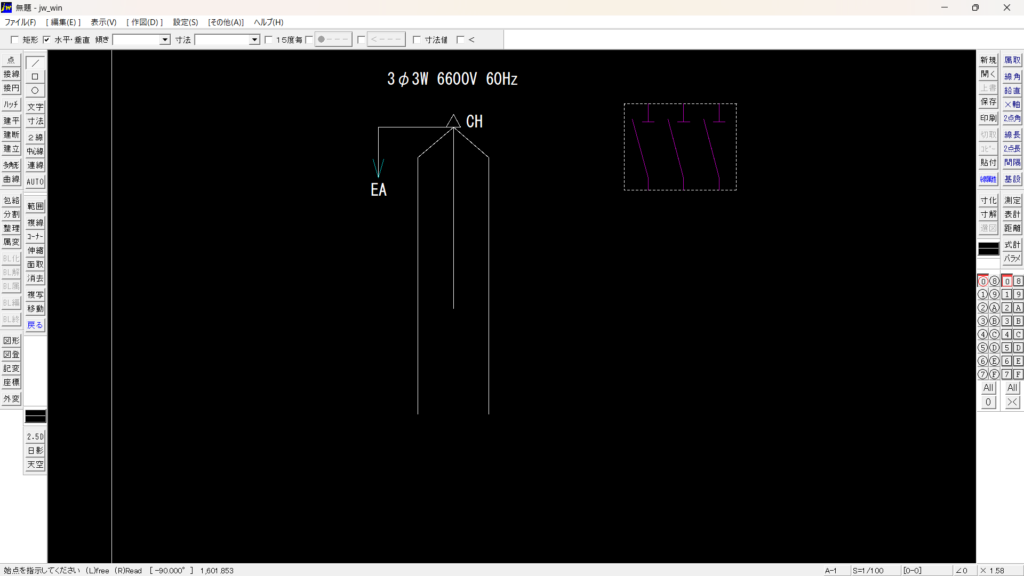Open the 設定(S) menu

point(185,22)
